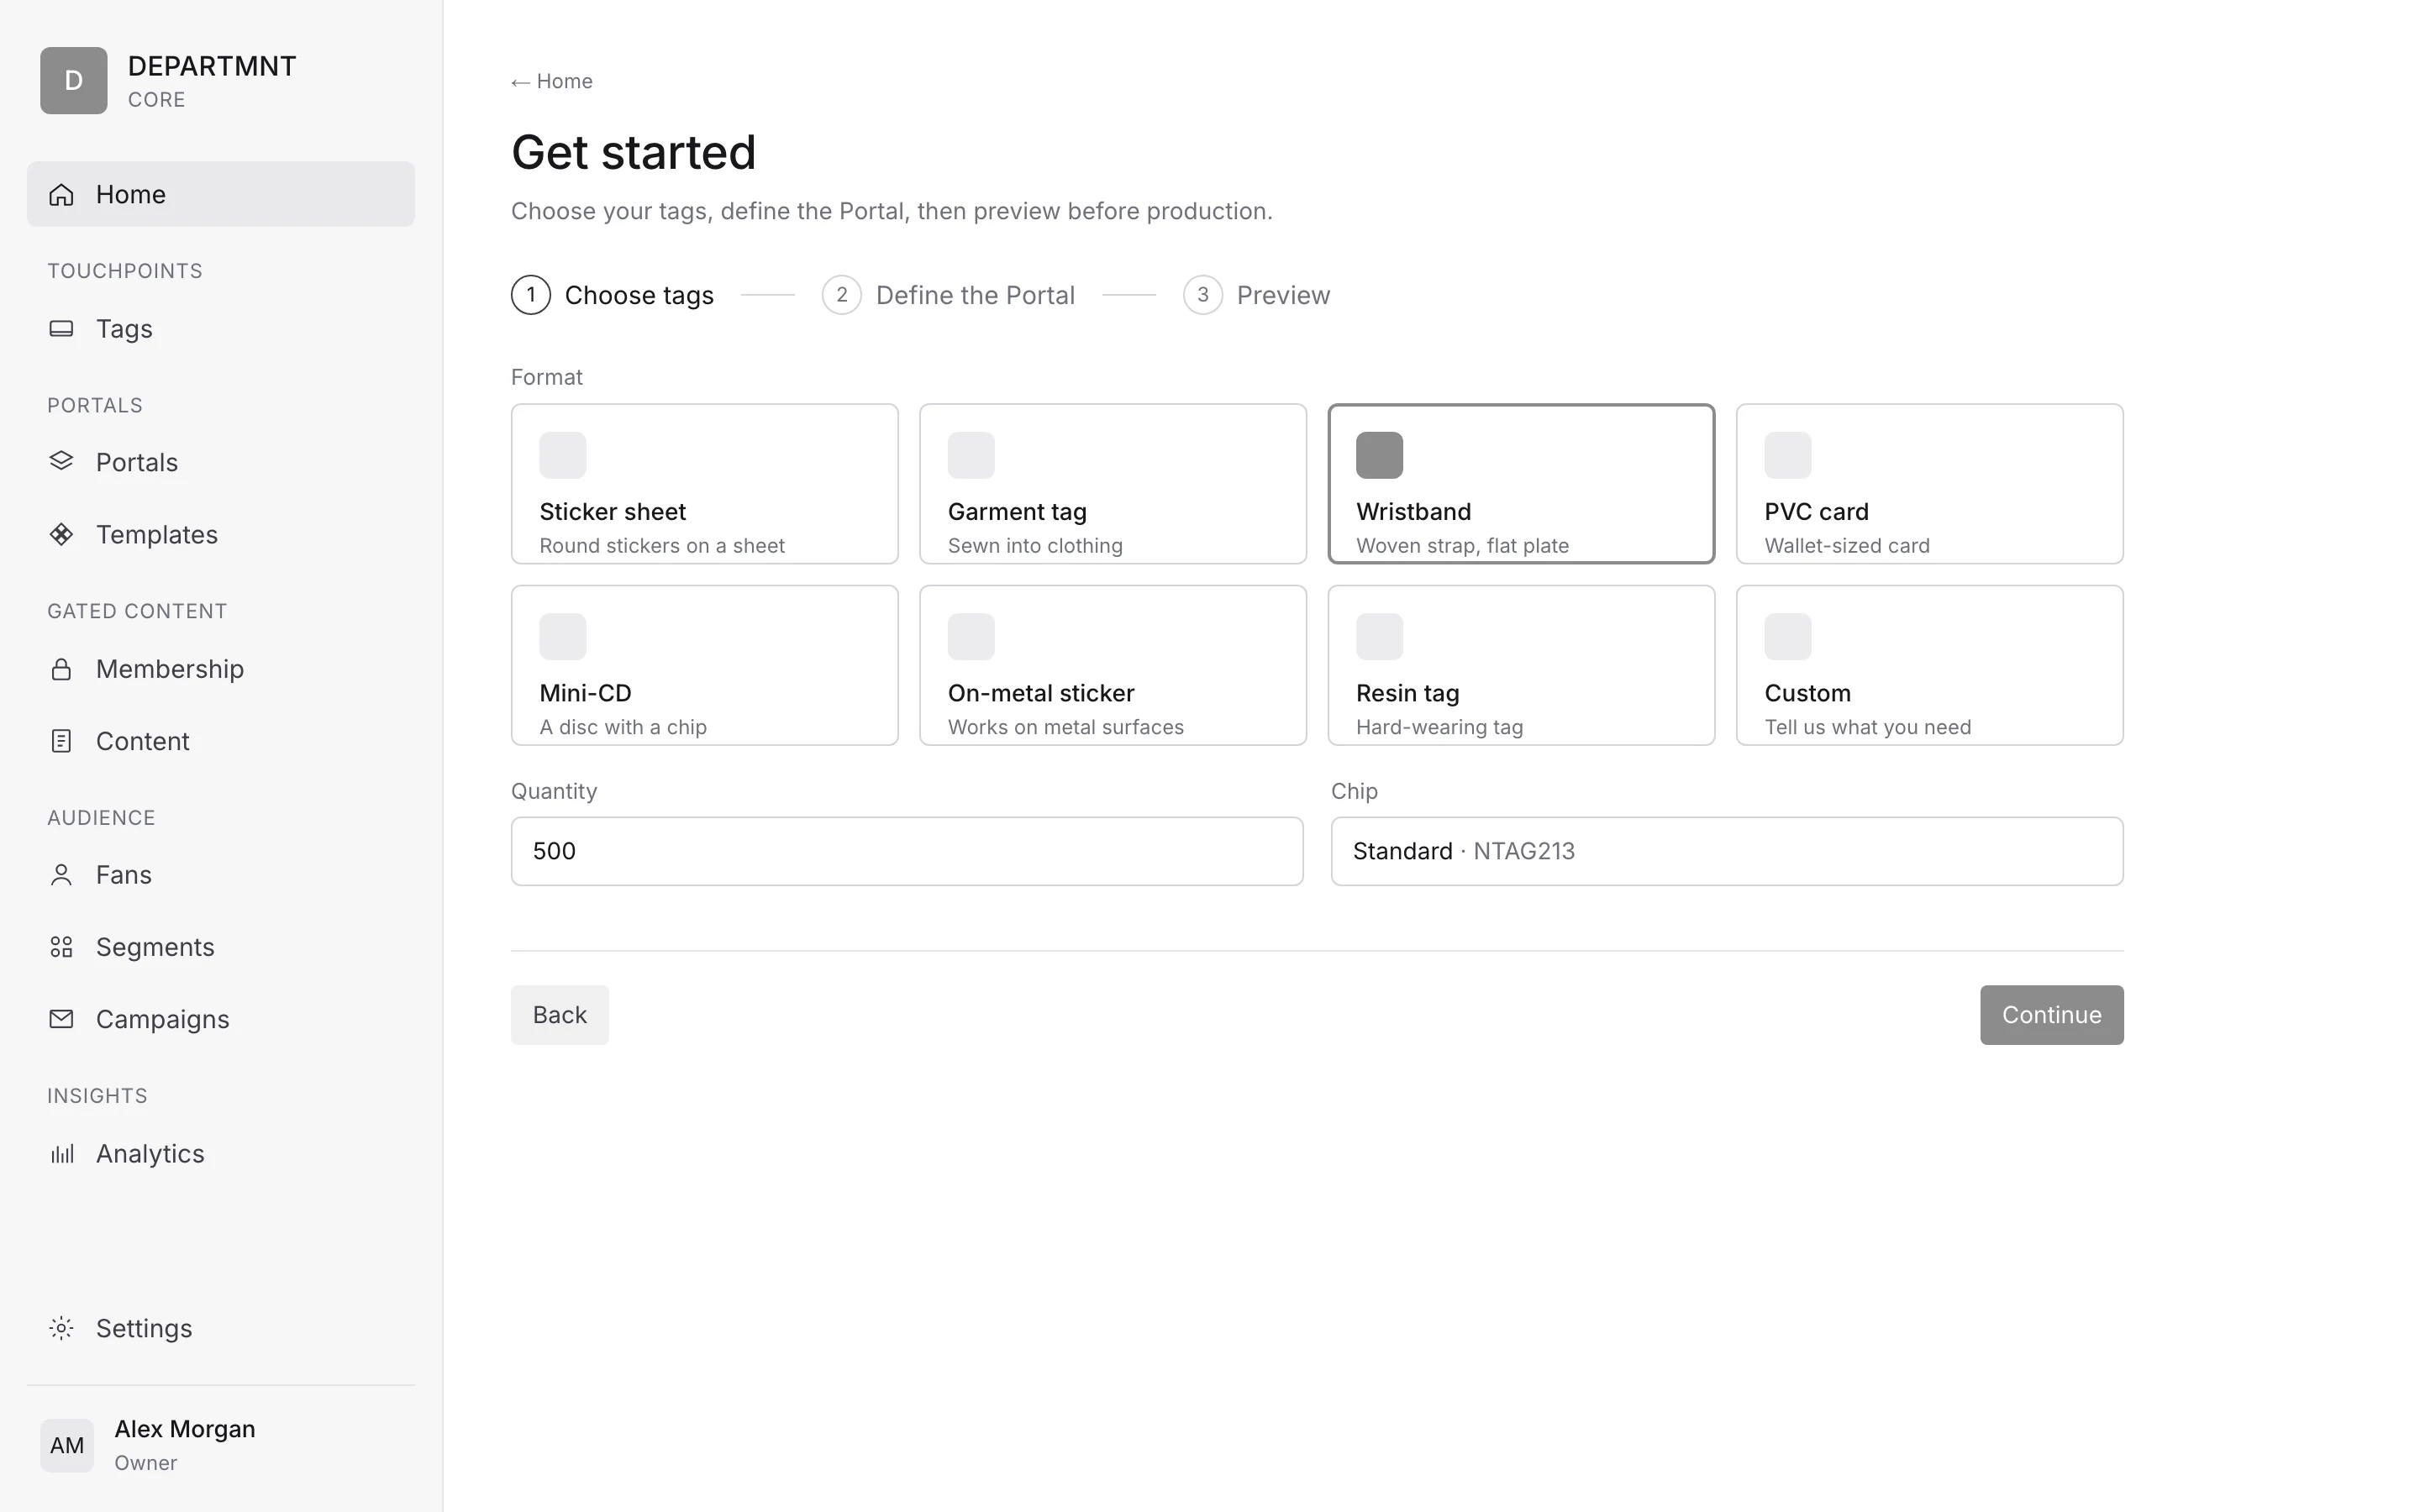
Task: Click the Mini-CD format icon
Action: (x=563, y=637)
